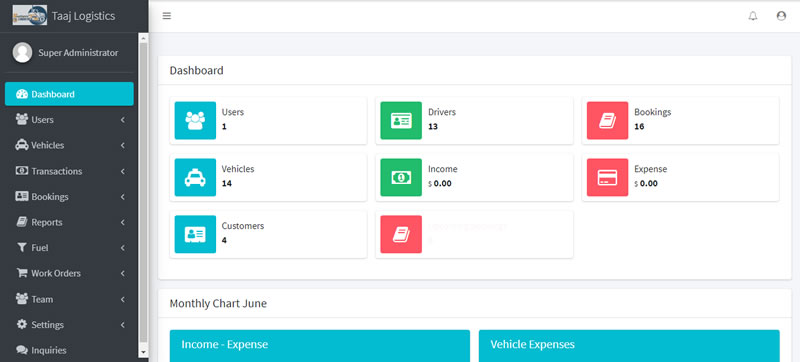This screenshot has height=362, width=800.
Task: Click the green Income money icon
Action: pyautogui.click(x=401, y=177)
